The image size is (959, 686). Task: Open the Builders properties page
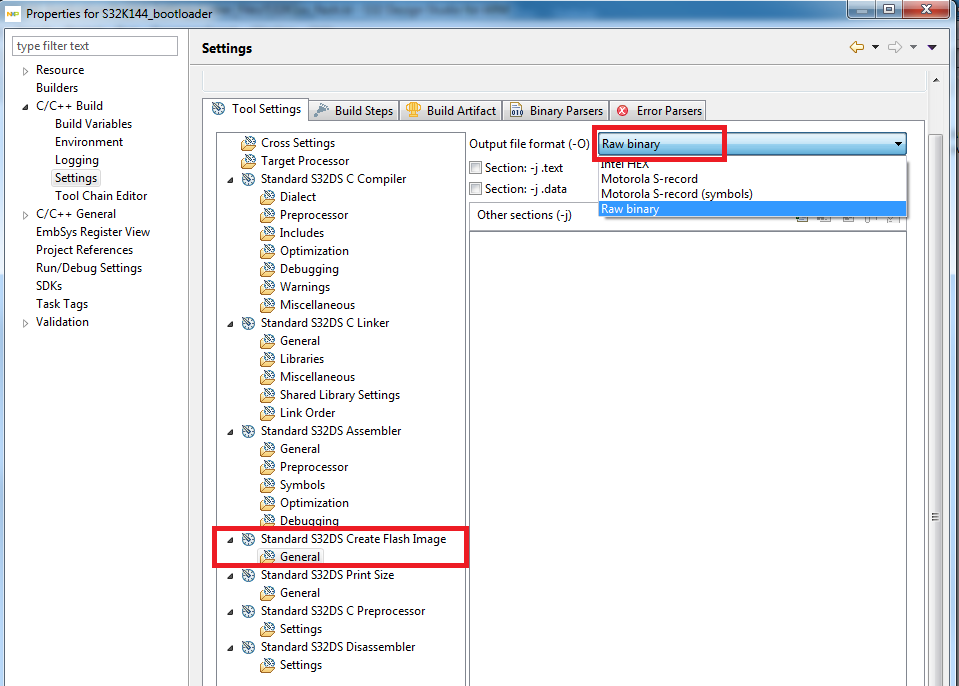pos(57,88)
